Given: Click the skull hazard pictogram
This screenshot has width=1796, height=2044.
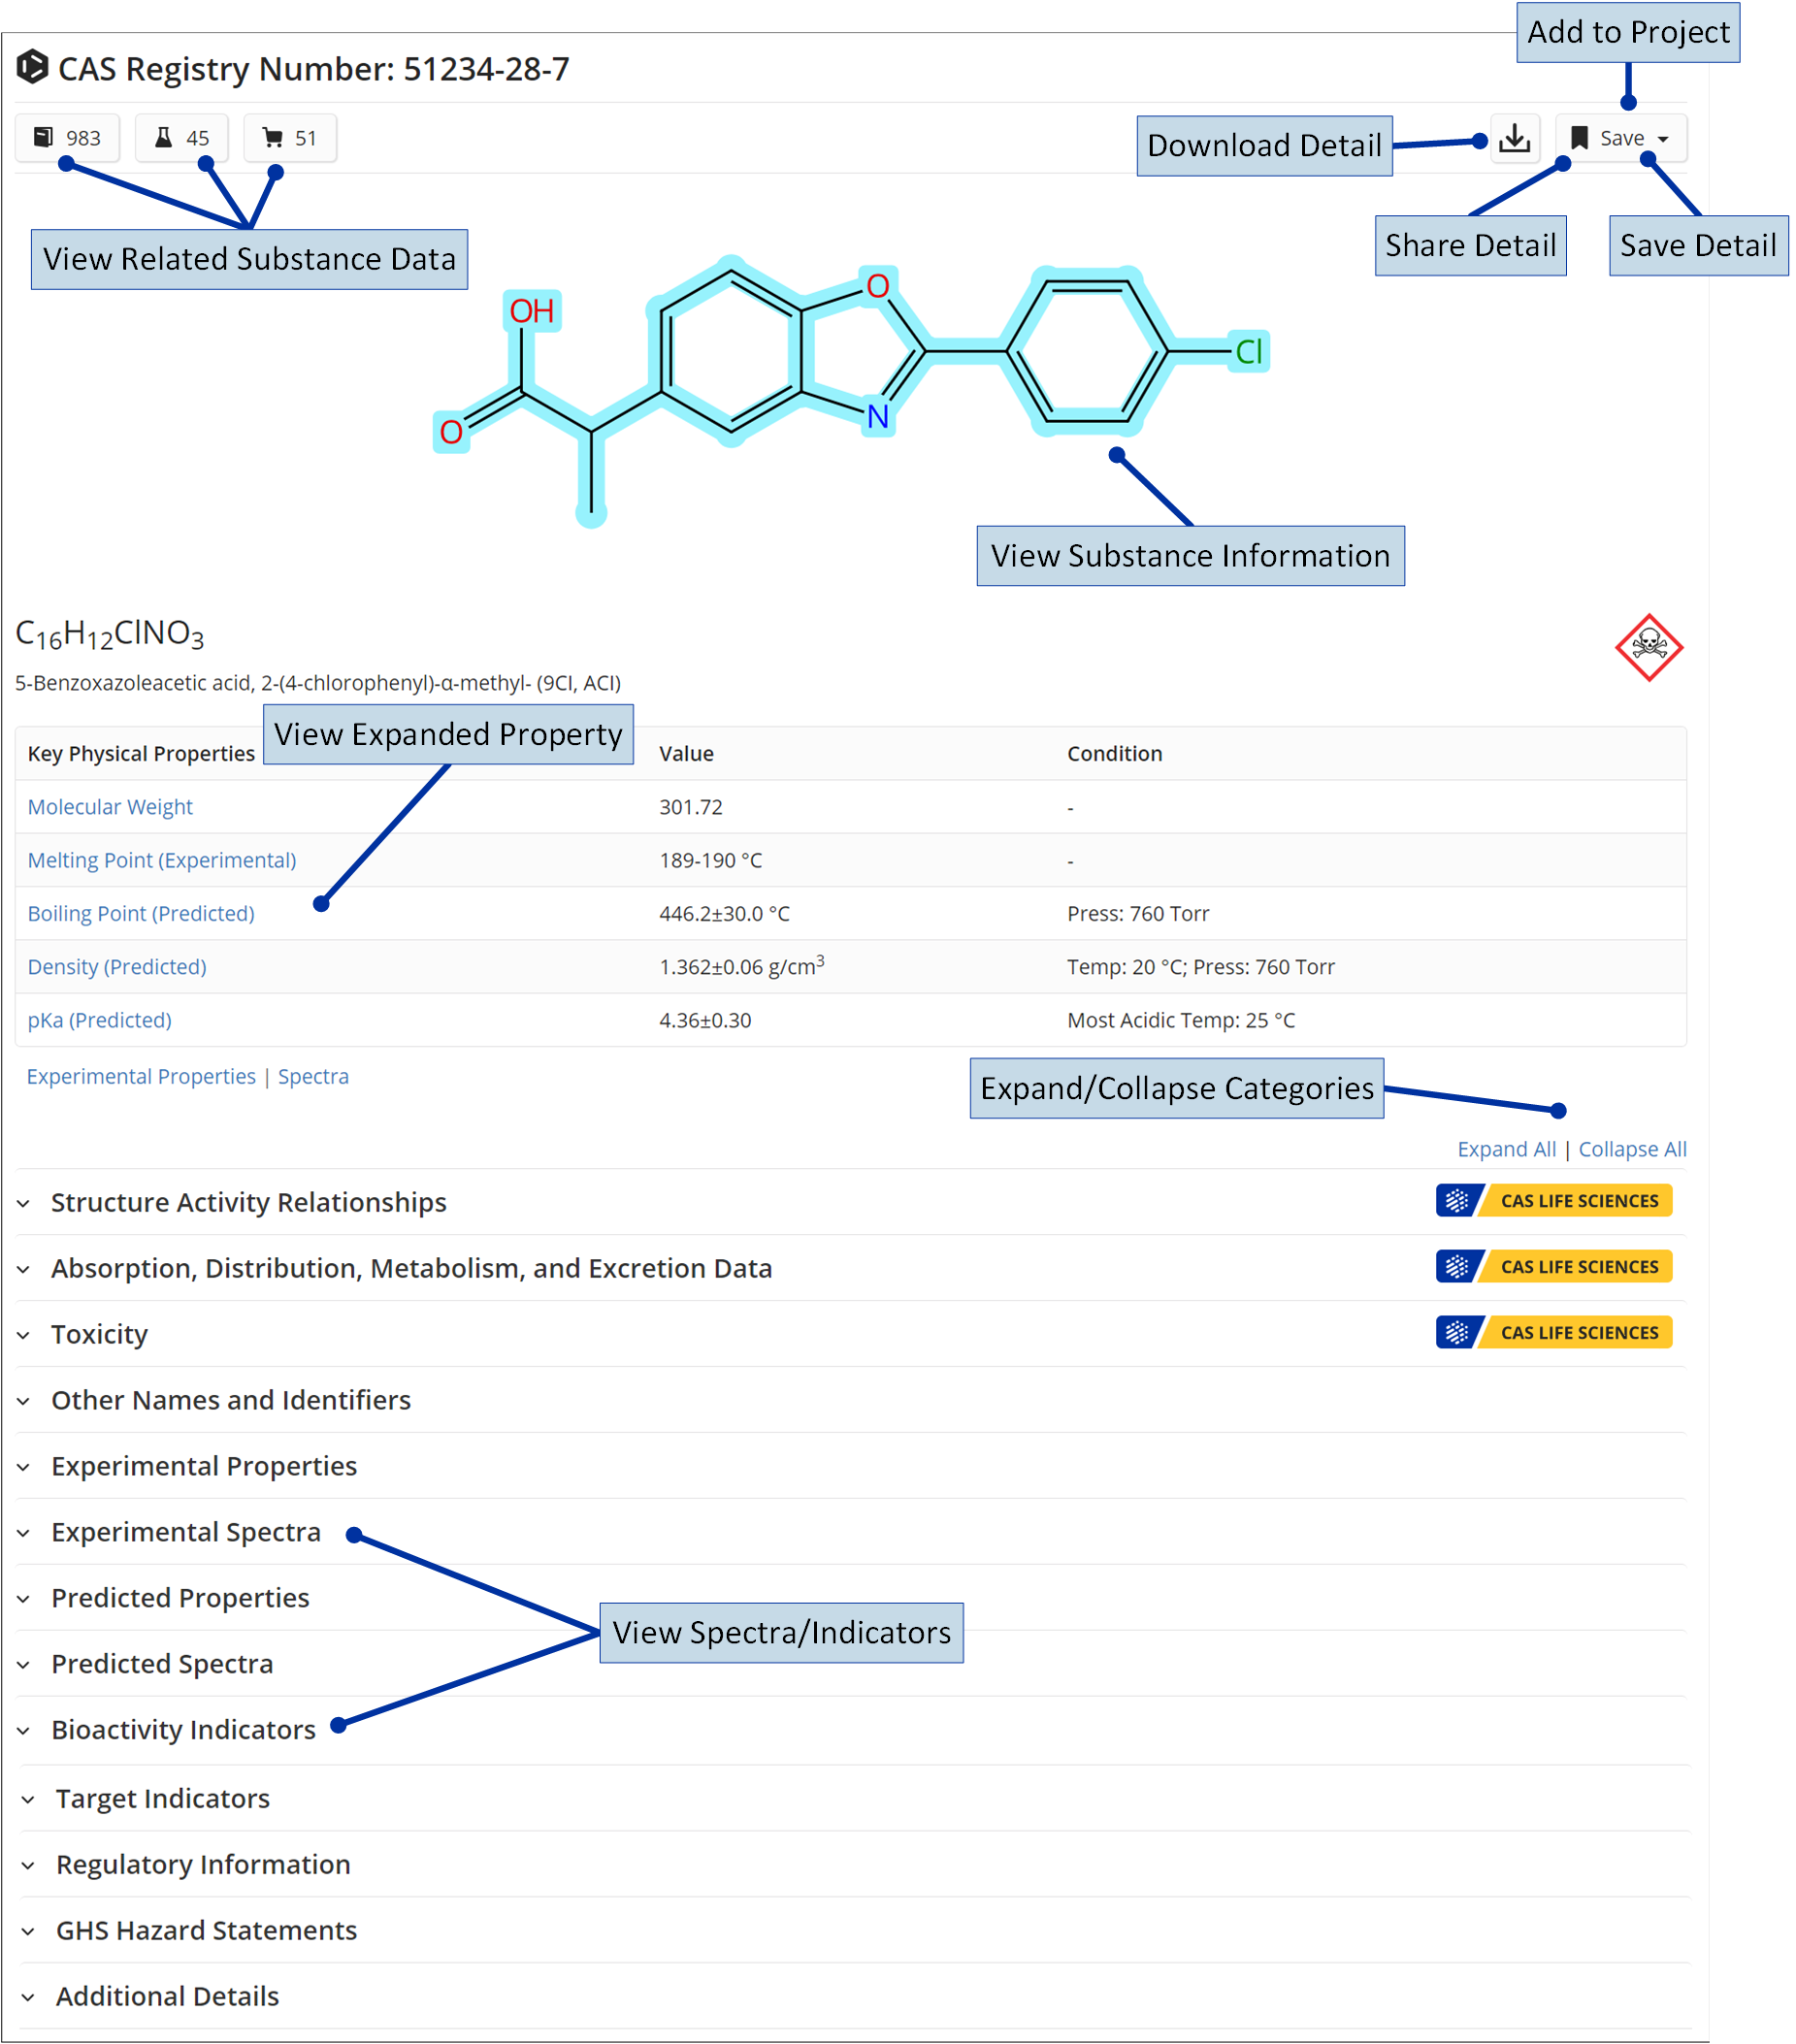Looking at the screenshot, I should [x=1648, y=648].
